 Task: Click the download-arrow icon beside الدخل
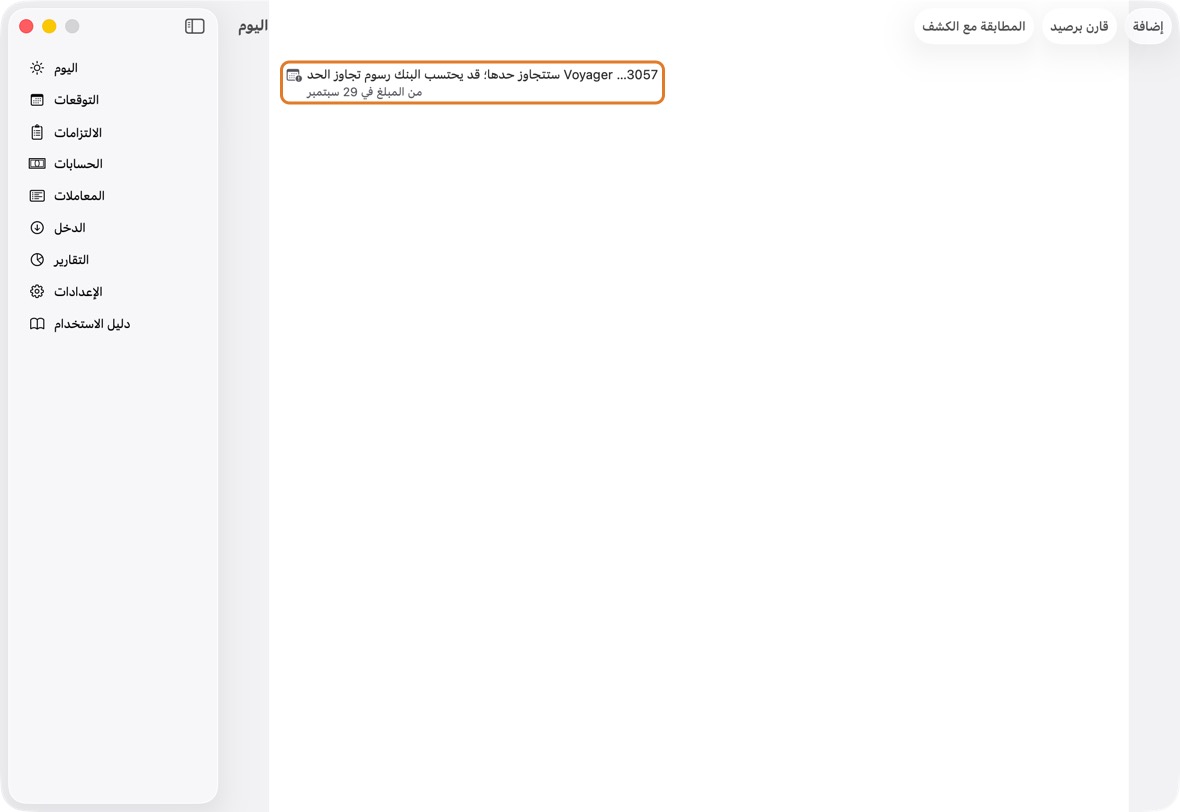pyautogui.click(x=37, y=227)
